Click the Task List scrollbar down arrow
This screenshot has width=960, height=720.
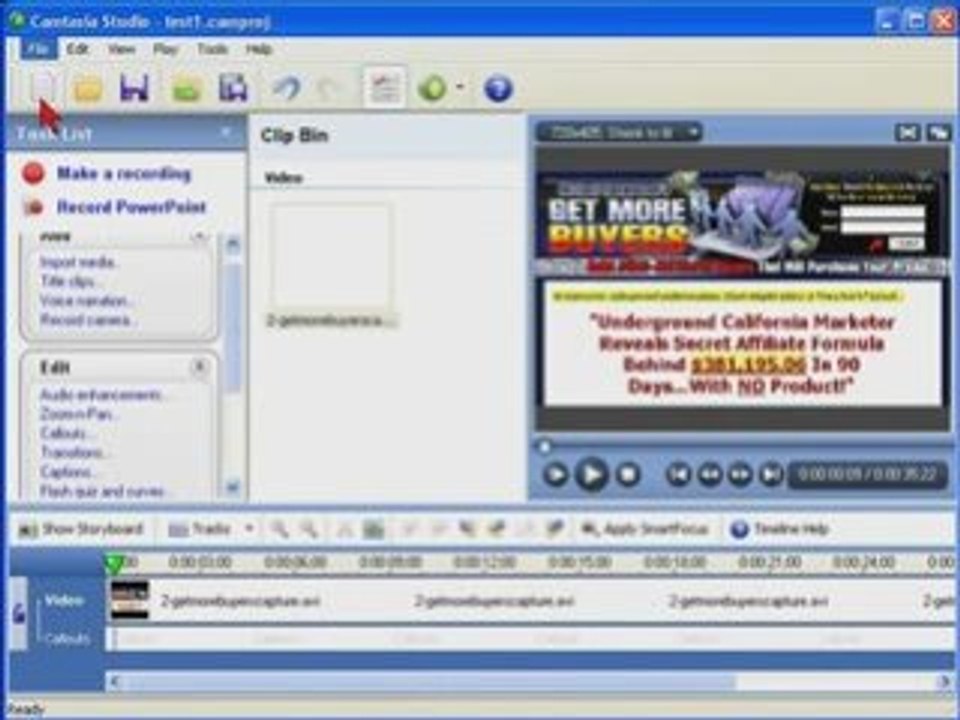click(233, 487)
